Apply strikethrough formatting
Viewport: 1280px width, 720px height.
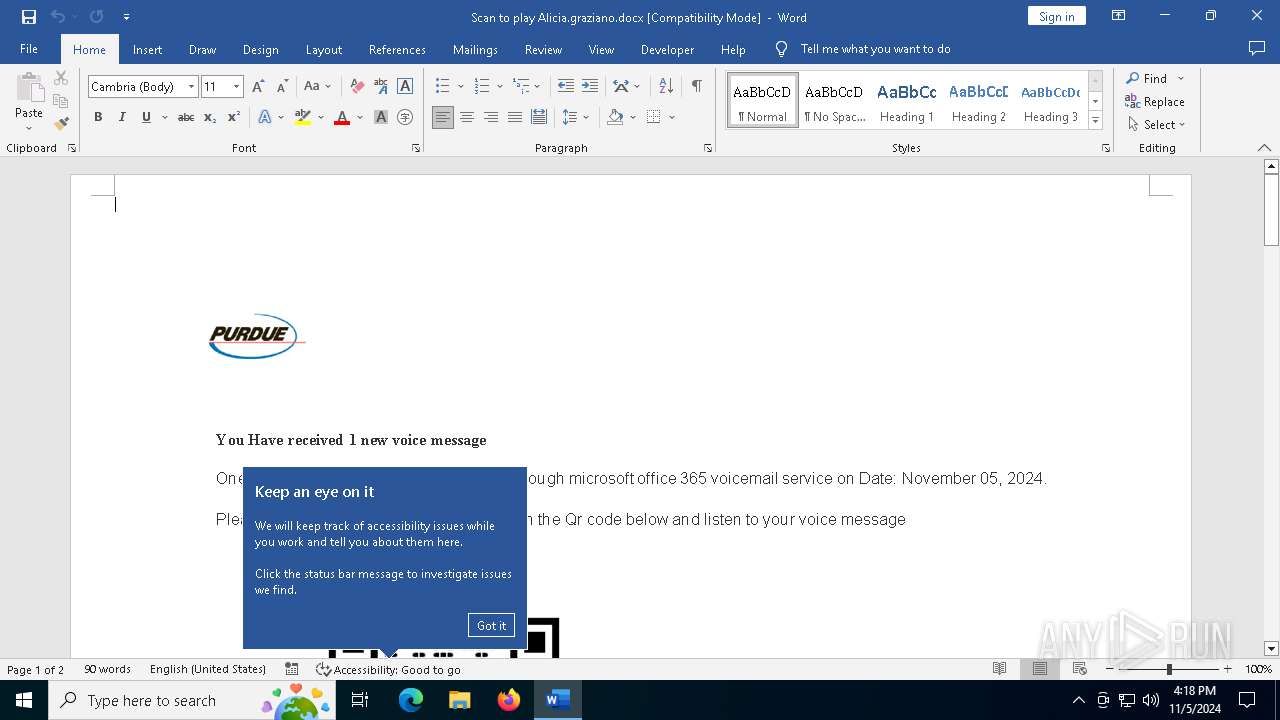click(186, 117)
